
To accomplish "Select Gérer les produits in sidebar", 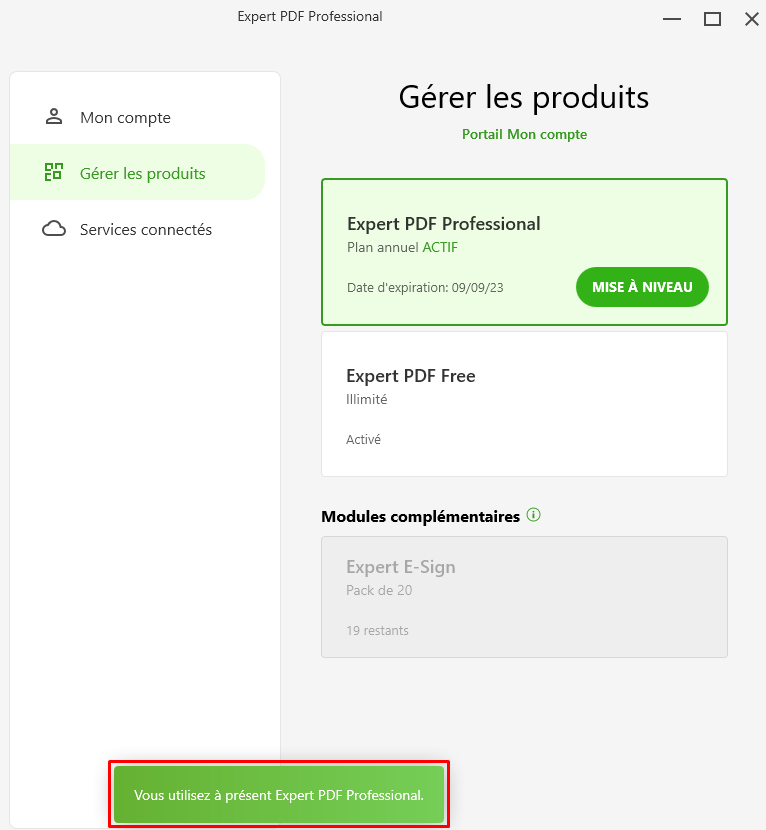I will click(138, 173).
